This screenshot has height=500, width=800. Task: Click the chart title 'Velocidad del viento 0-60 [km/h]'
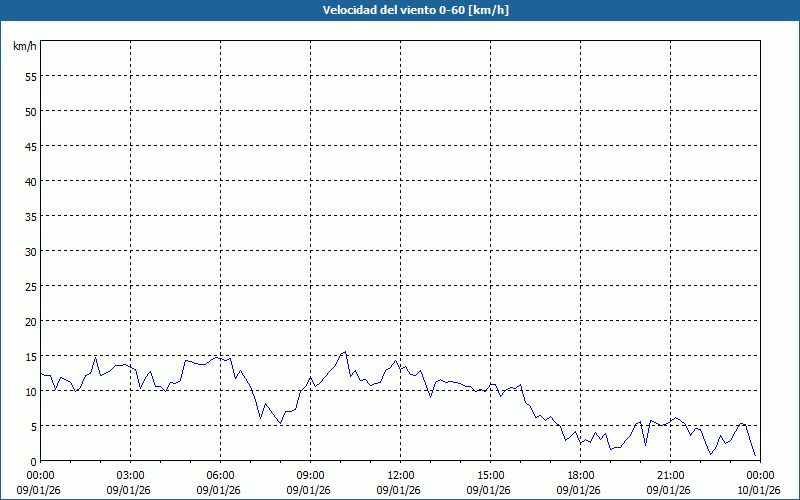pyautogui.click(x=400, y=11)
